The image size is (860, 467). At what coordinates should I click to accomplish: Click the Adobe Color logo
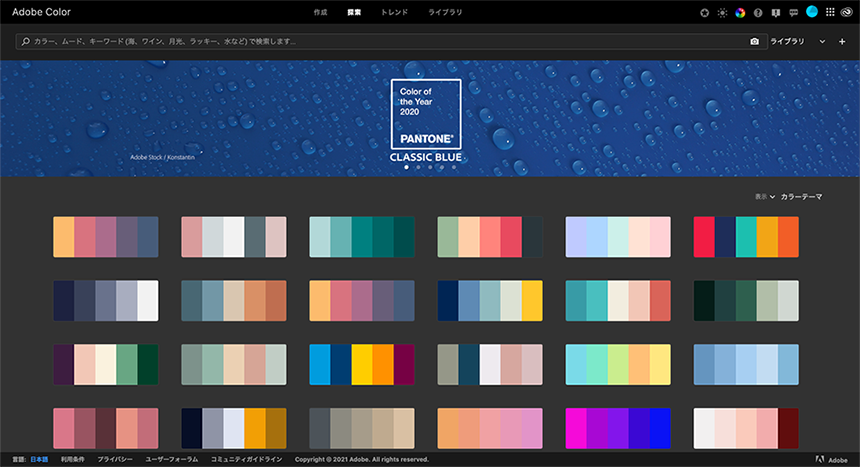pos(41,12)
